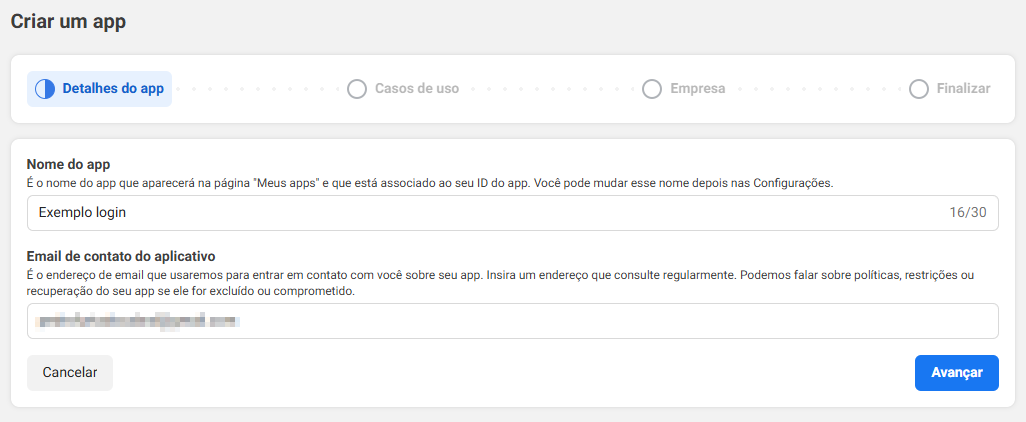Go to the Casos de uso step label
Image resolution: width=1026 pixels, height=422 pixels.
(x=417, y=89)
